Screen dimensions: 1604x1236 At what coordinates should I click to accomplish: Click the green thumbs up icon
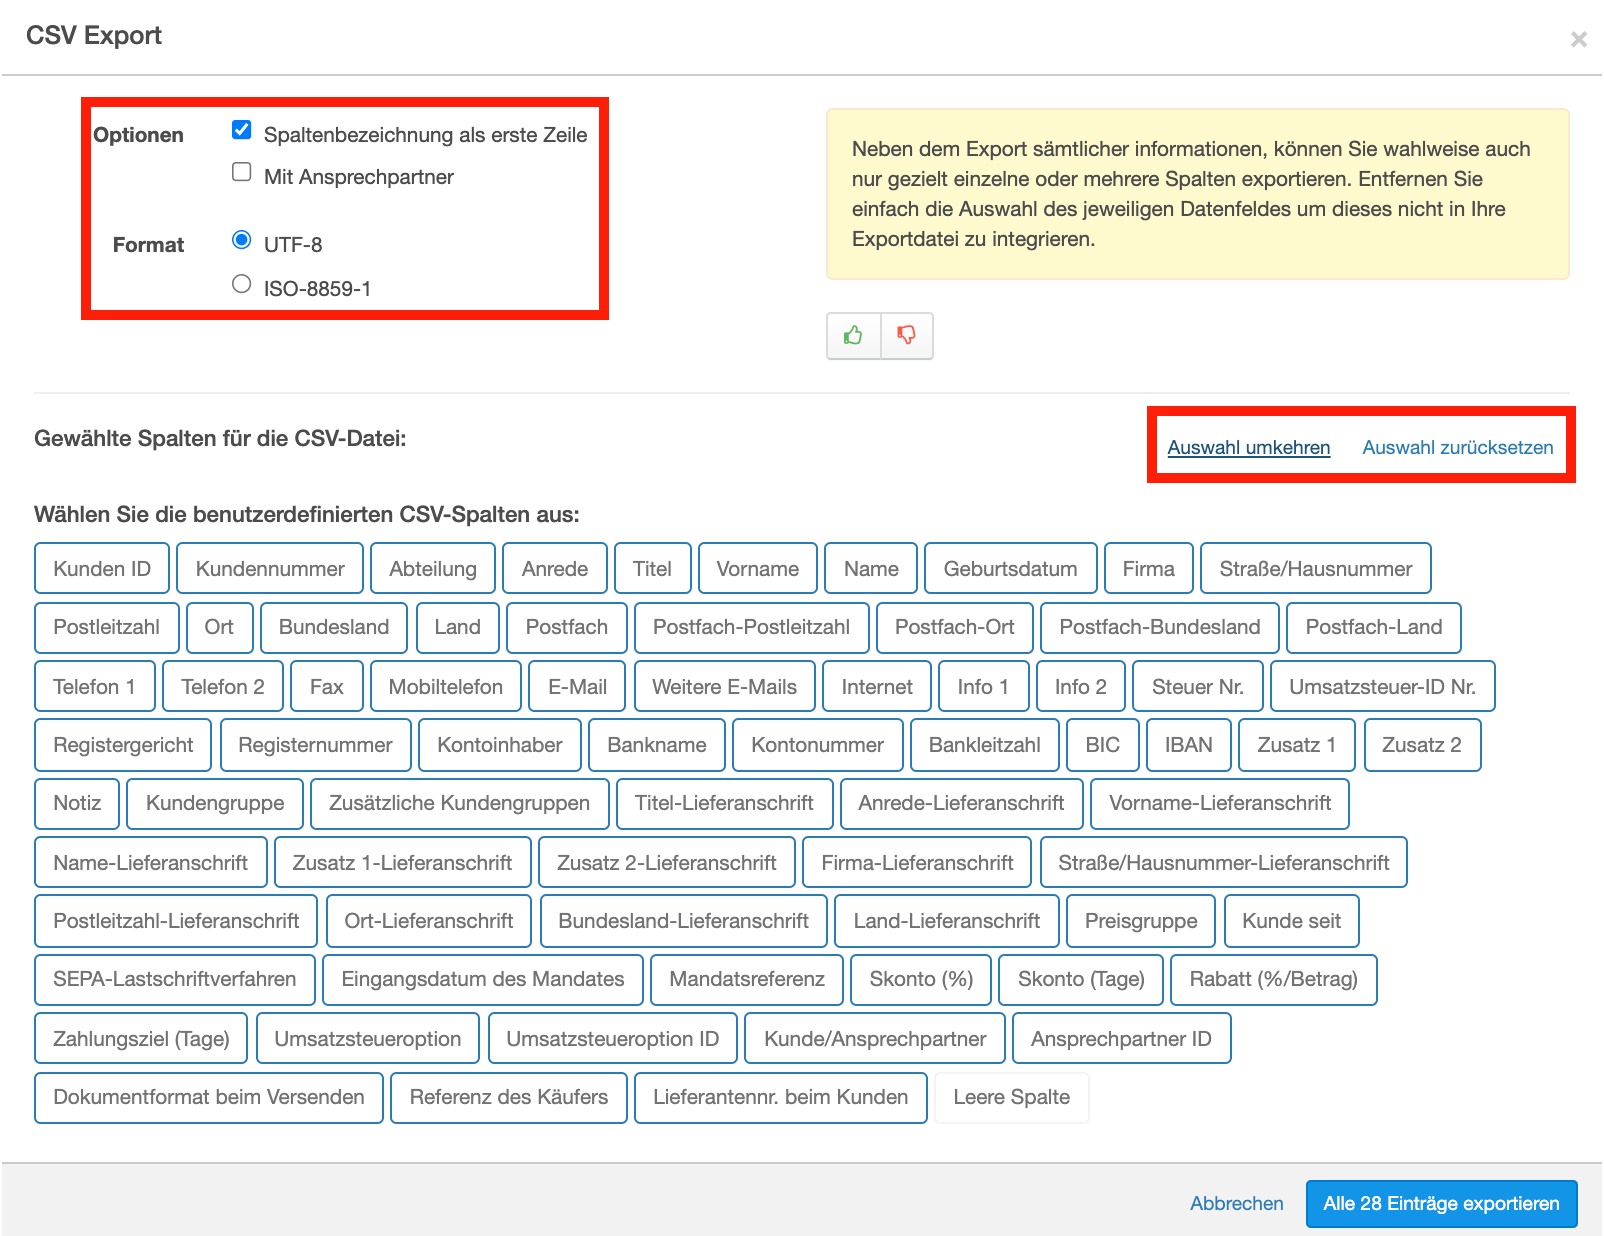pos(853,335)
